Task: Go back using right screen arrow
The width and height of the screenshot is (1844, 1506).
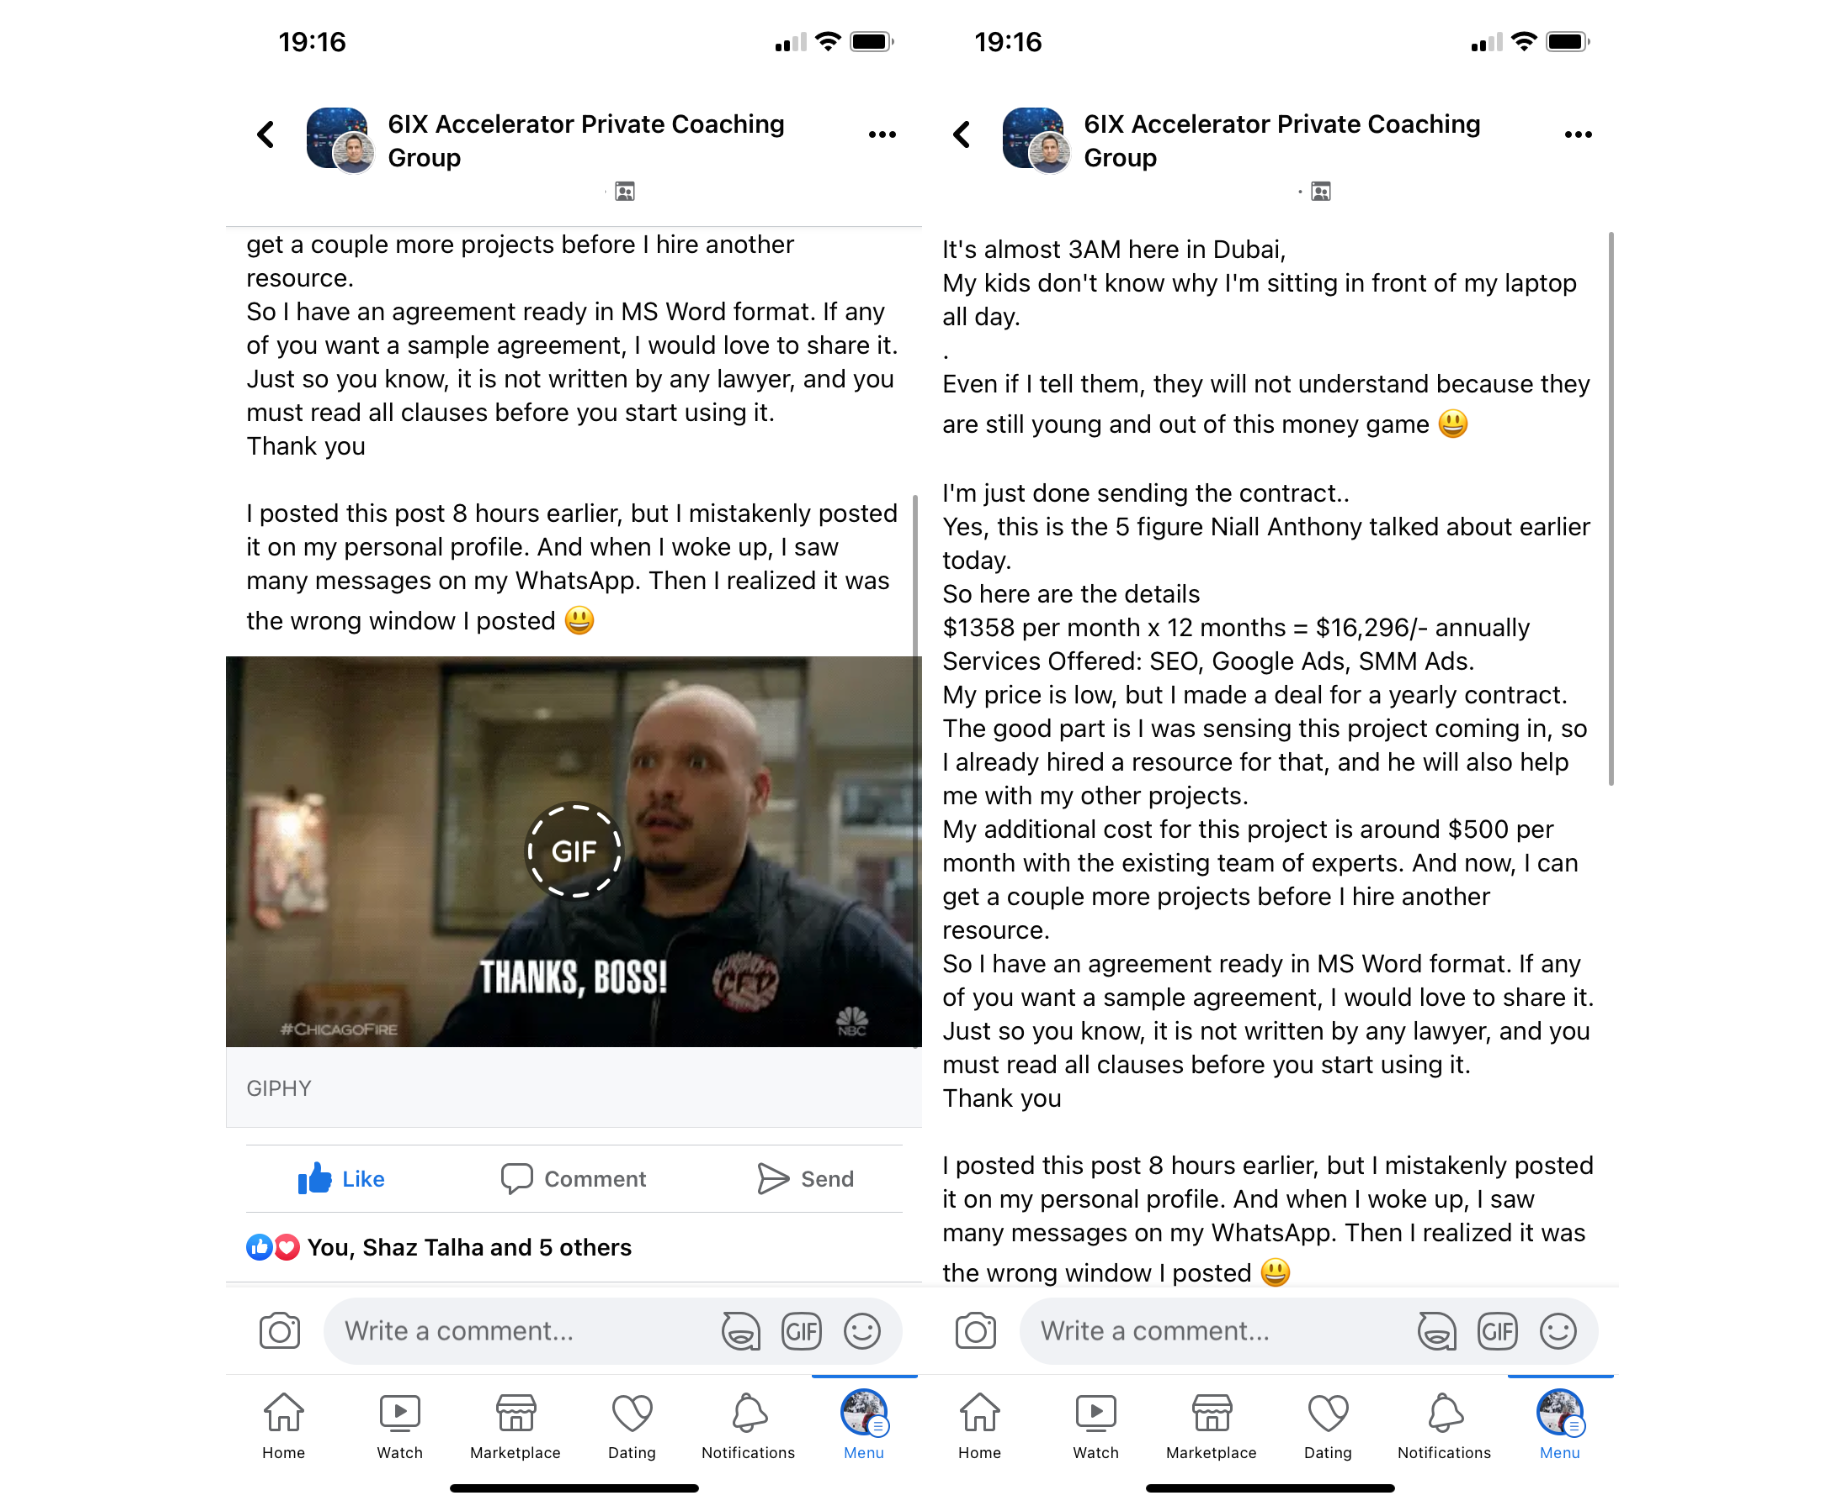Action: tap(962, 135)
